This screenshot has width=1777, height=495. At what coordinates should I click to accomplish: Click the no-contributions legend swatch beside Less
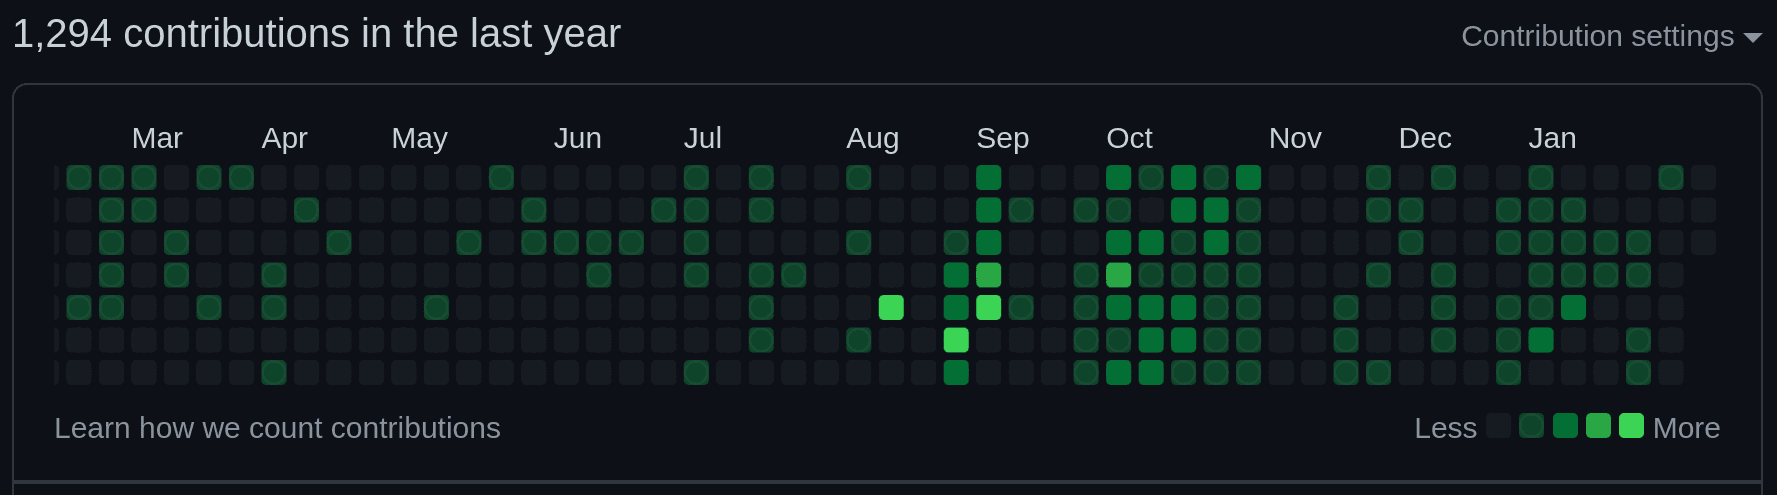[x=1498, y=426]
